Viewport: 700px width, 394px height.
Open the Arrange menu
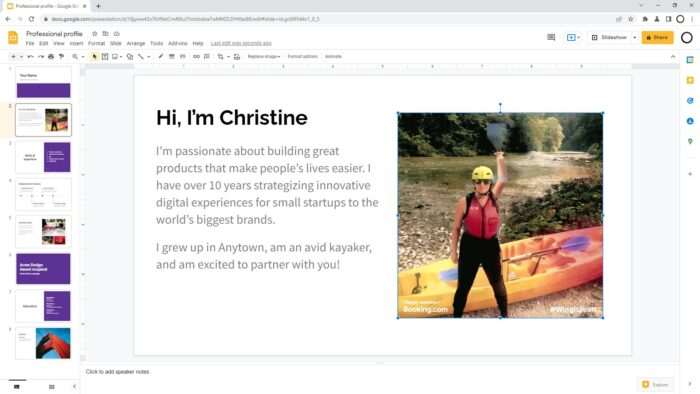pos(136,44)
